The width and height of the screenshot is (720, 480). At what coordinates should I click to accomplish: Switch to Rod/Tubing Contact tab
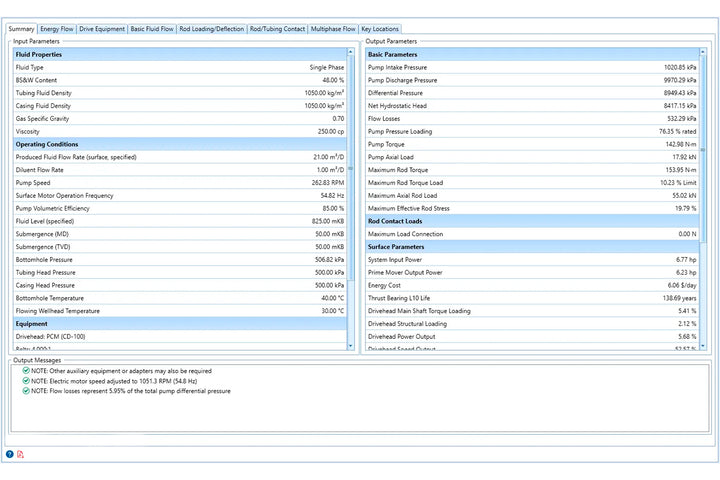click(277, 29)
